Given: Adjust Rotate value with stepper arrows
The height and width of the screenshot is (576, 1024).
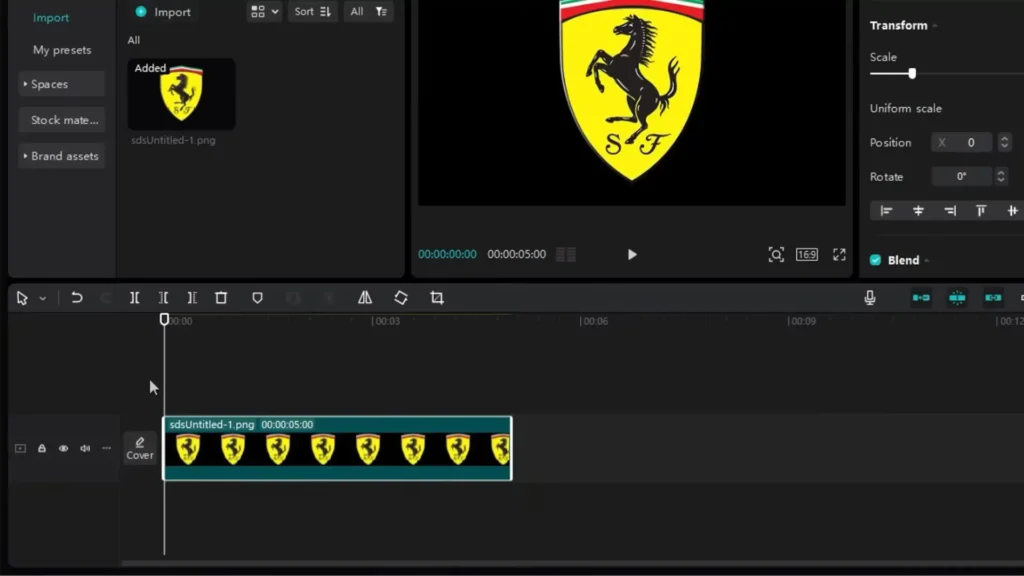Looking at the screenshot, I should pyautogui.click(x=1000, y=176).
